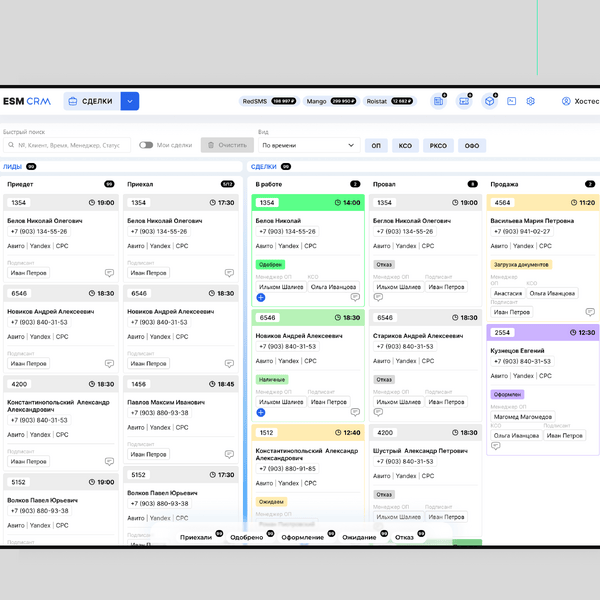Open comment icon on Провал card 1354
The width and height of the screenshot is (600, 600).
pos(378,297)
